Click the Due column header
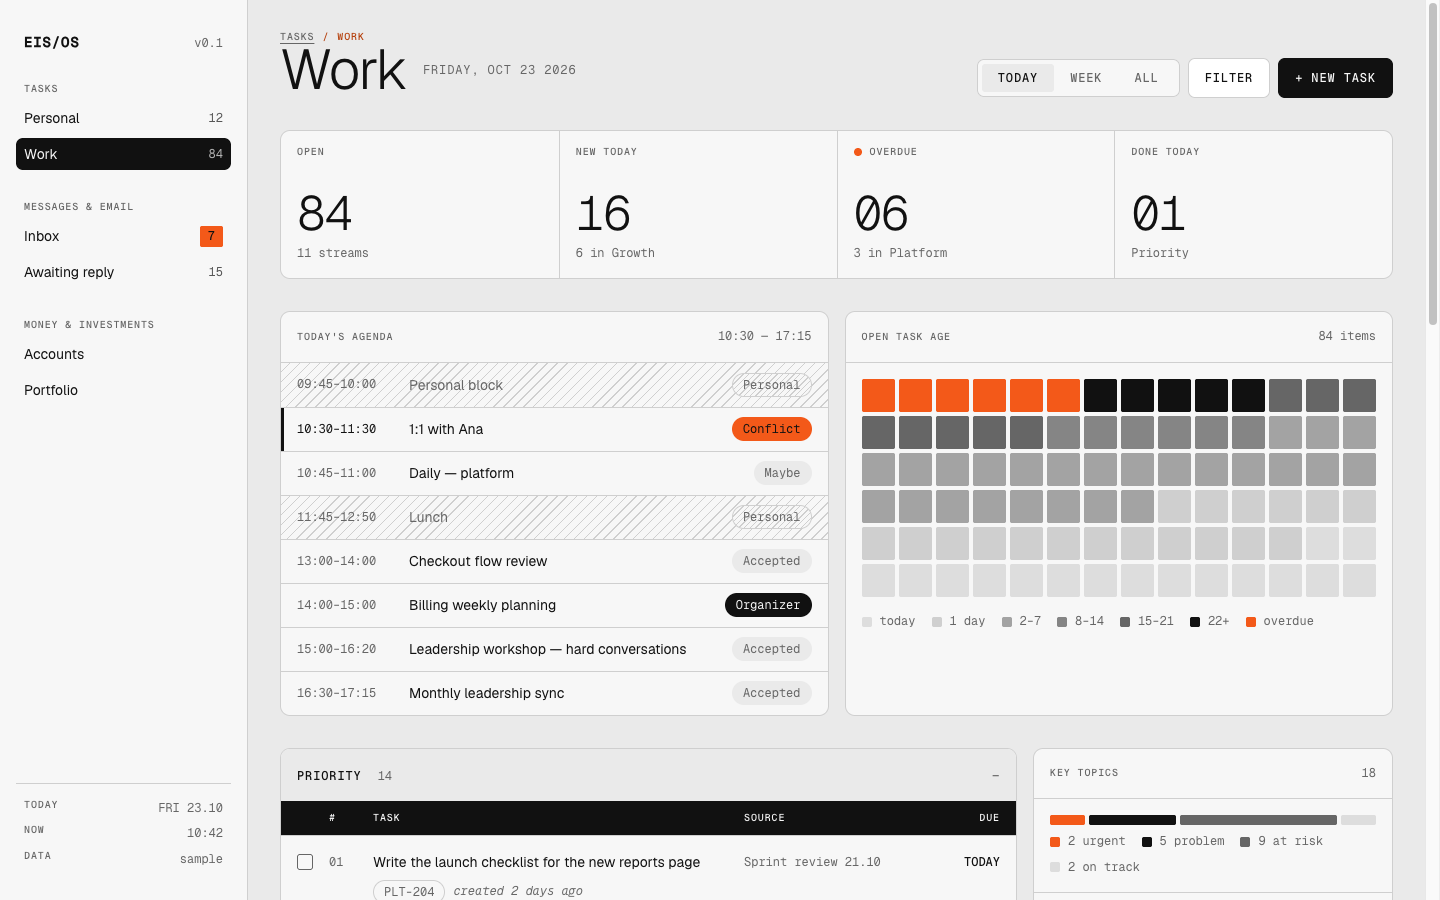Screen dimensions: 1440x900 (x=989, y=818)
